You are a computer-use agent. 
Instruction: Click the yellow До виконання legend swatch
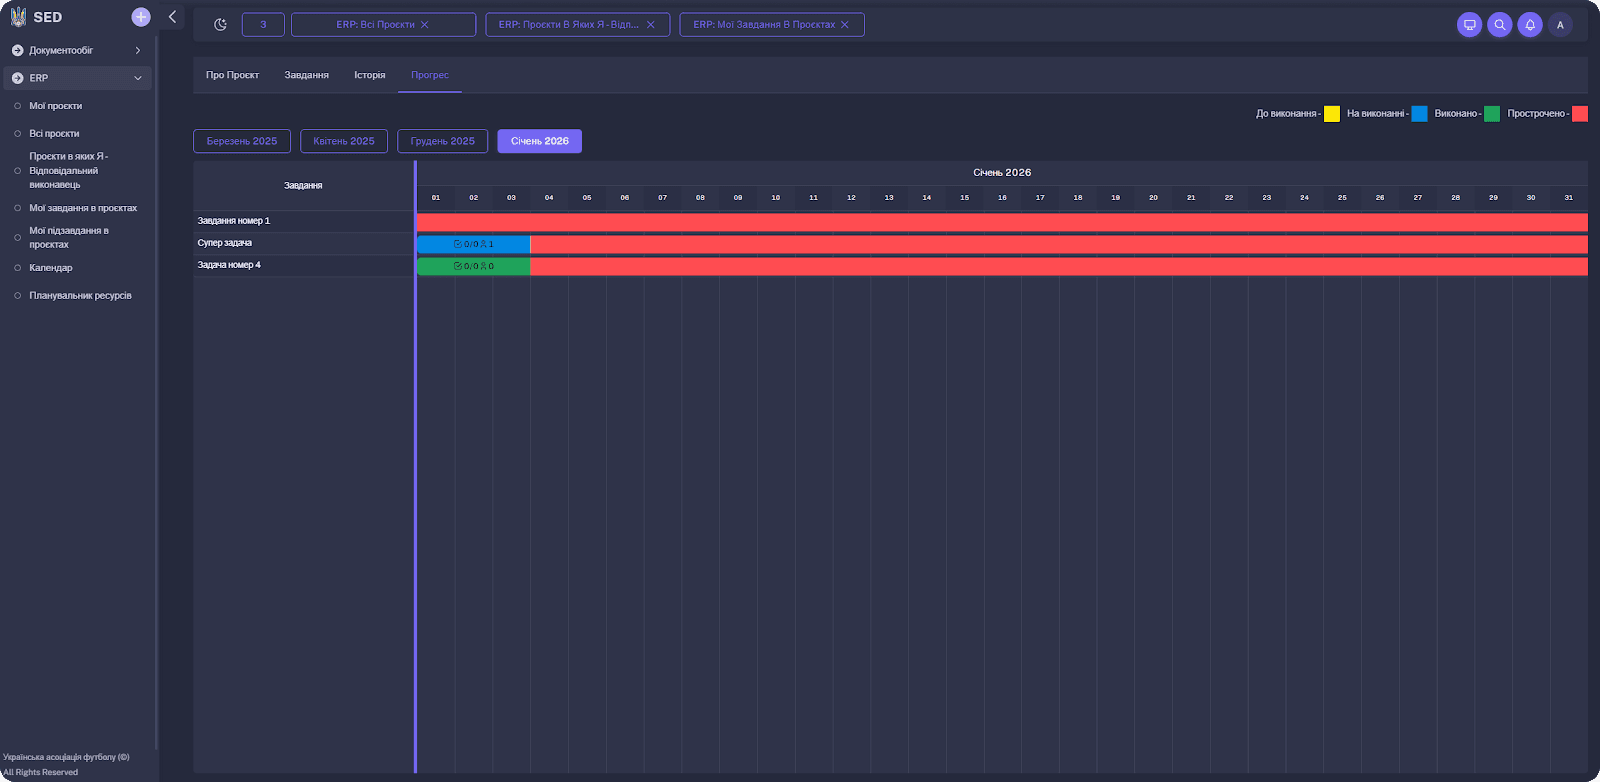tap(1332, 114)
